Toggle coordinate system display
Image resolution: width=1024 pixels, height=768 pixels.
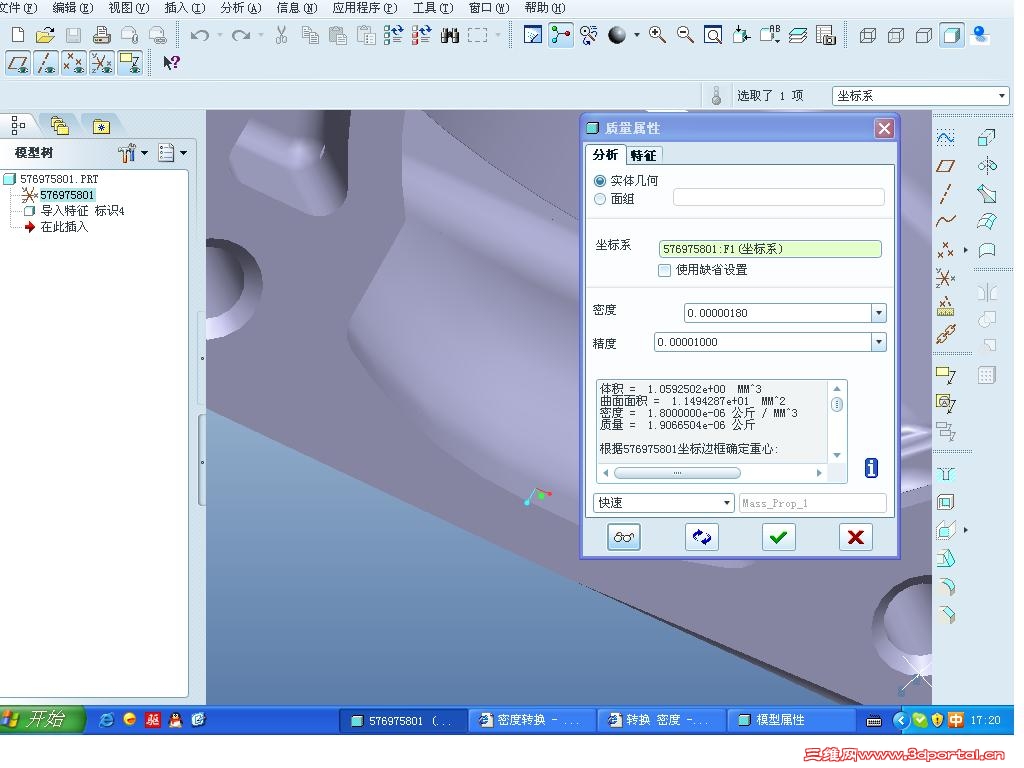101,63
